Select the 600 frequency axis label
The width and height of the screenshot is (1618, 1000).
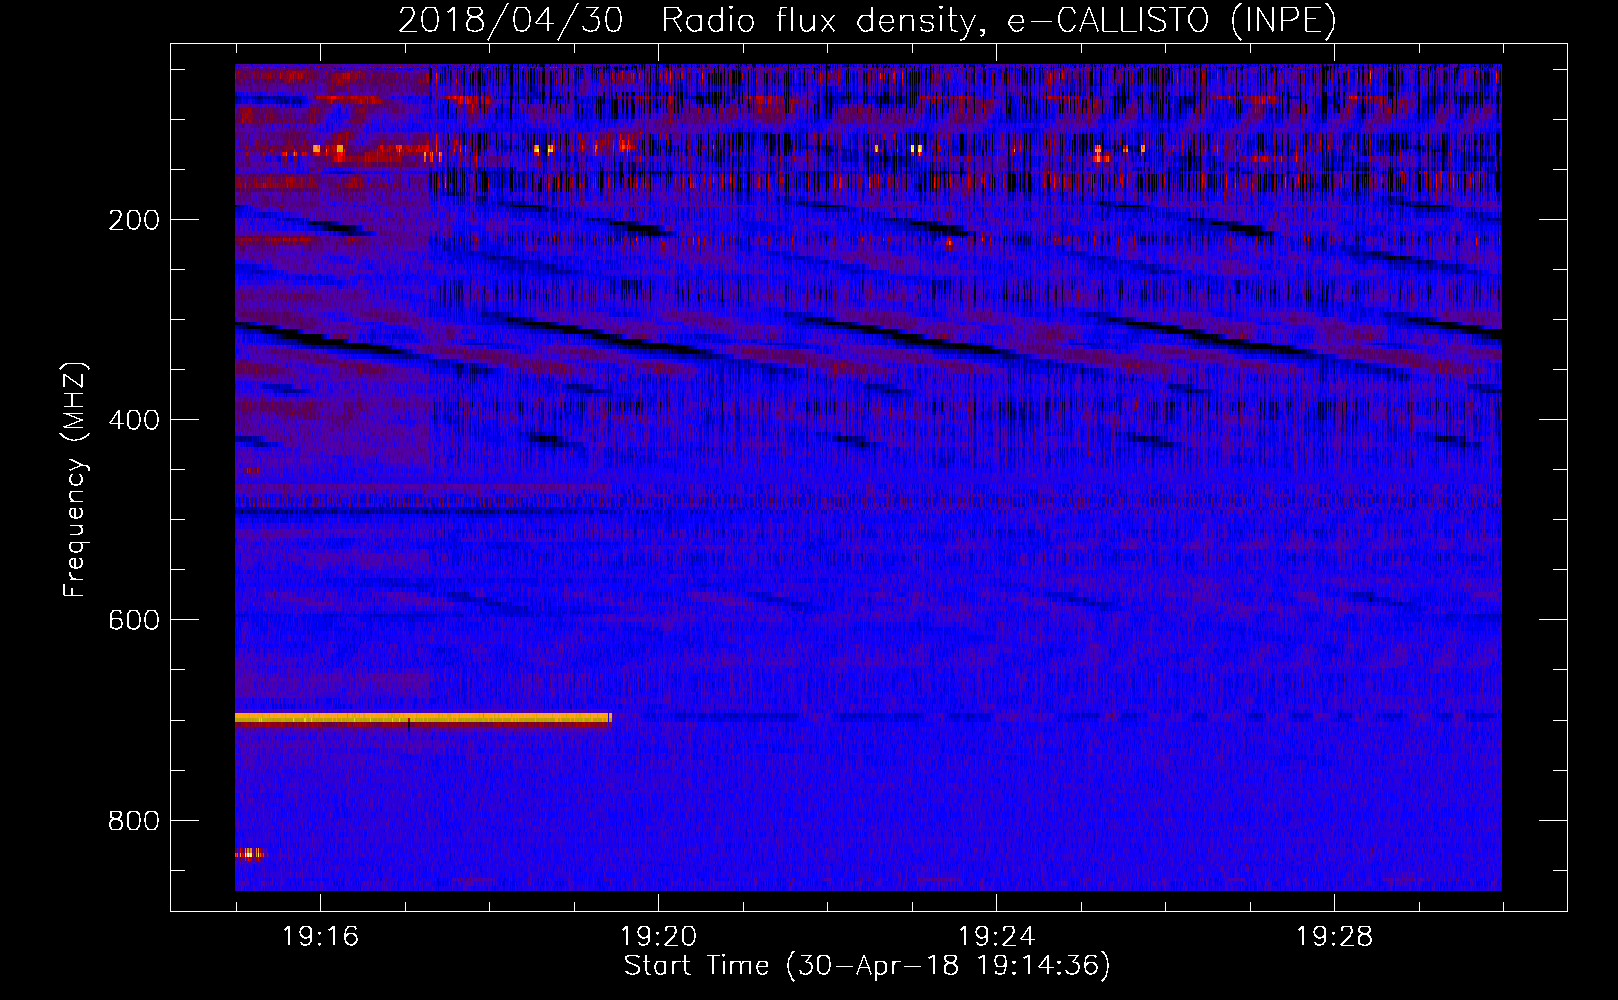tap(134, 620)
